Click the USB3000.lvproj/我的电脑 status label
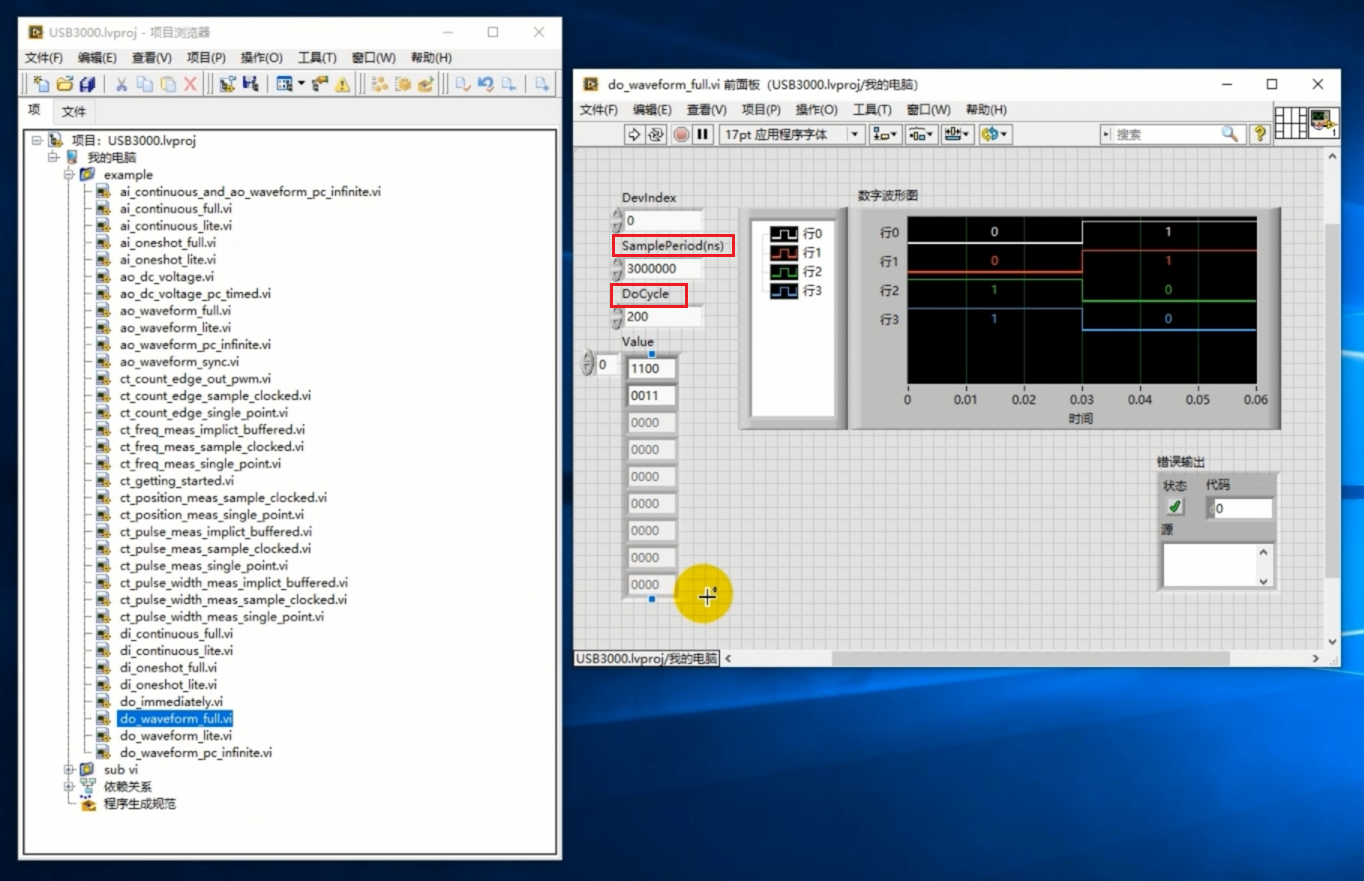Image resolution: width=1364 pixels, height=881 pixels. point(647,658)
